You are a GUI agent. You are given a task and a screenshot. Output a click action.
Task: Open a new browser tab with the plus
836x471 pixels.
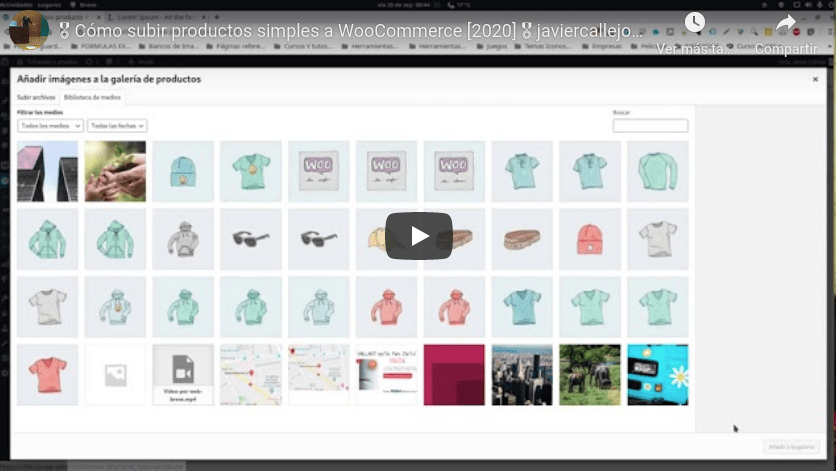[216, 17]
